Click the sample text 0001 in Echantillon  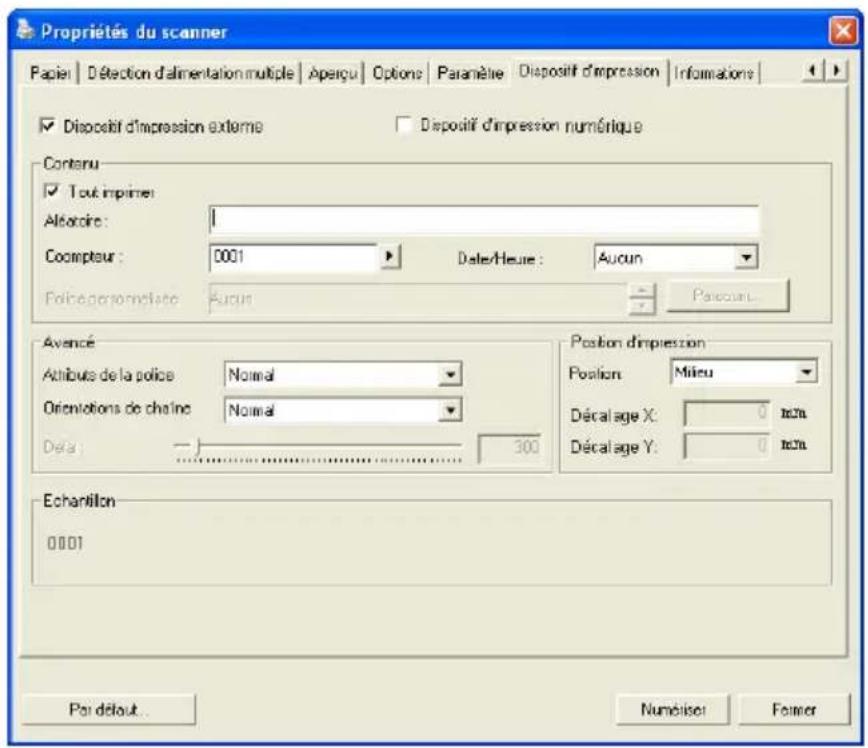pos(65,543)
